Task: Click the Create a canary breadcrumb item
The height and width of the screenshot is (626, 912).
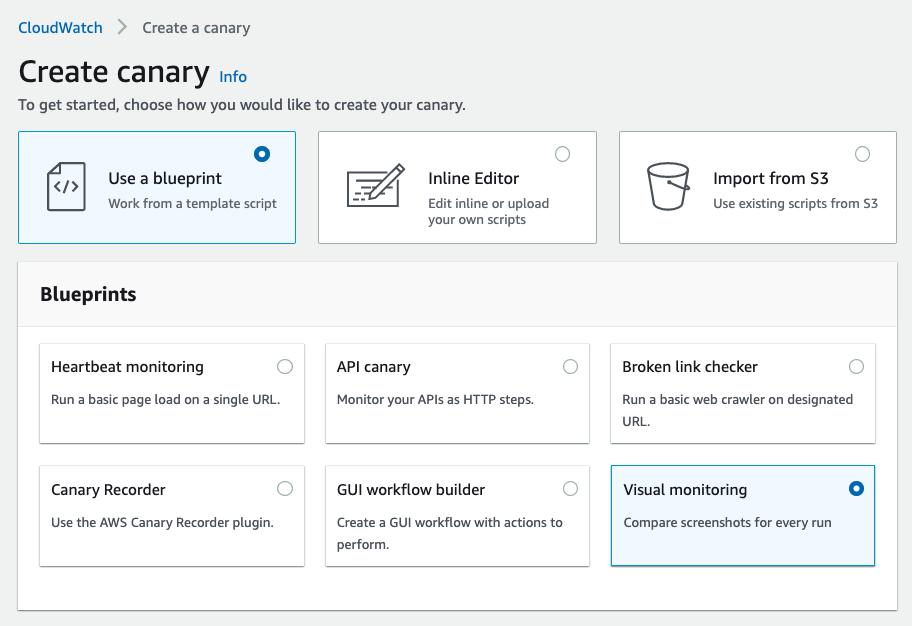Action: coord(196,28)
